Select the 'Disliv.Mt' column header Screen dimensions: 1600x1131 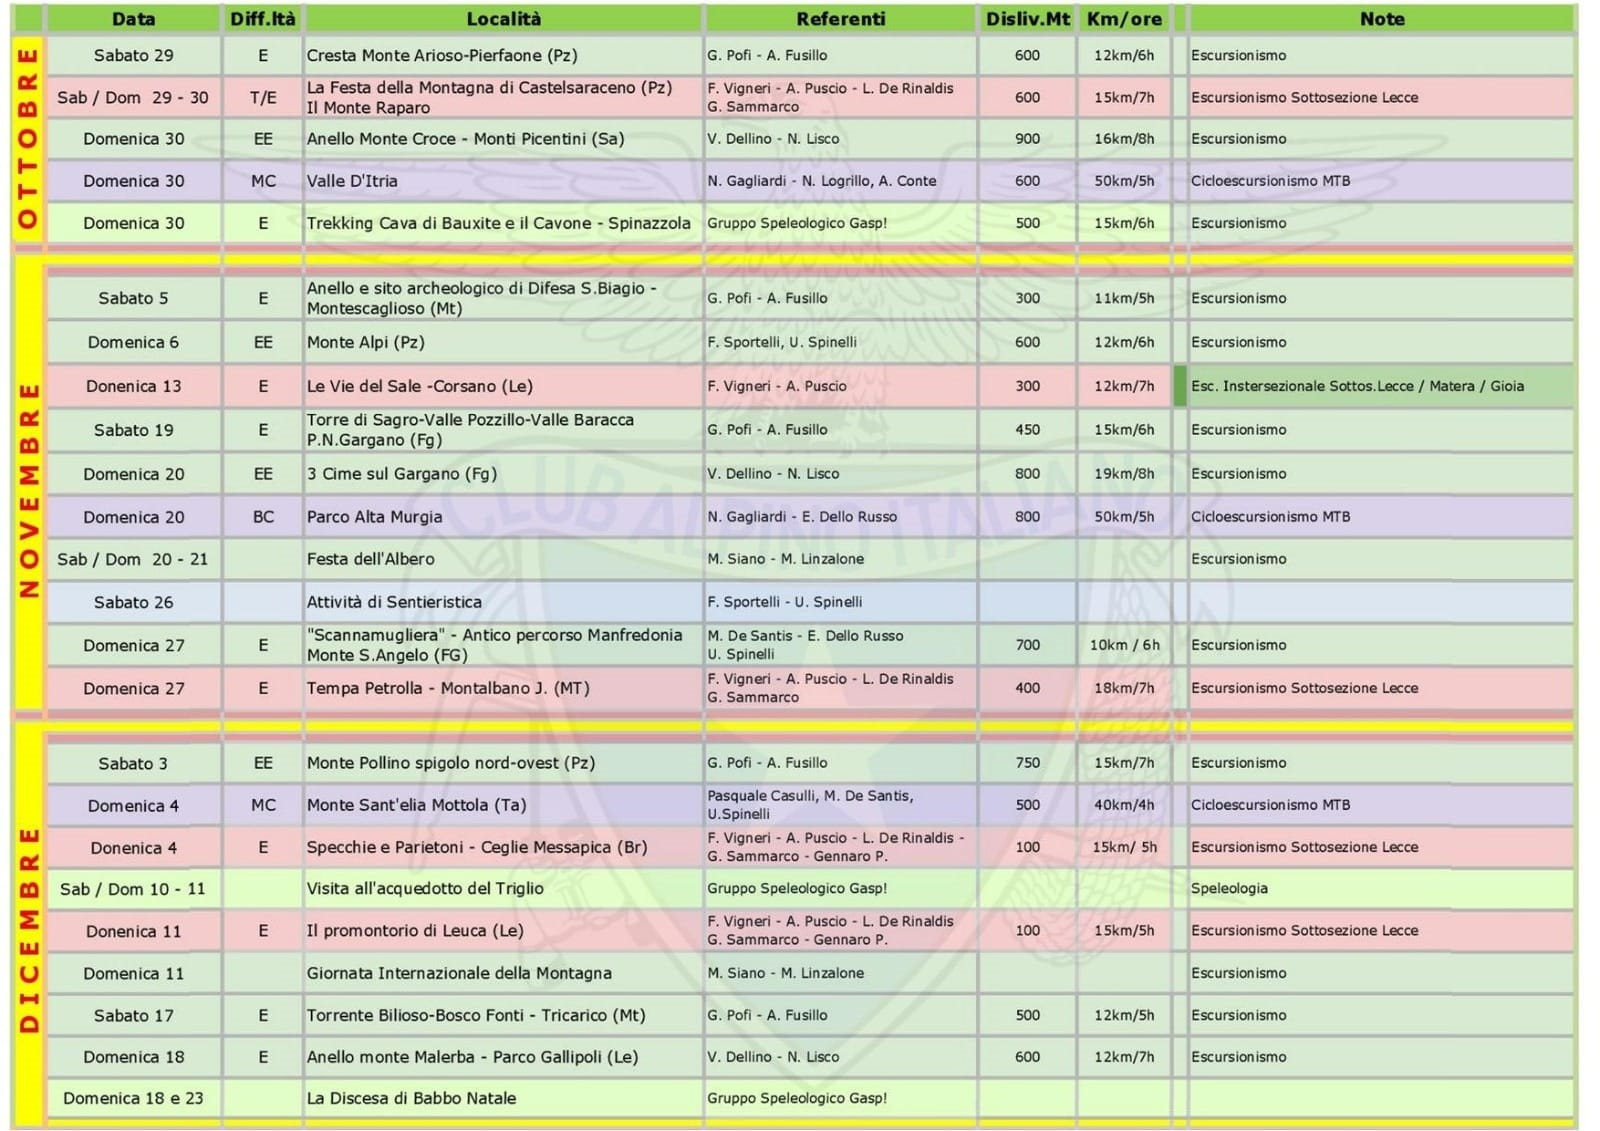pos(1027,19)
